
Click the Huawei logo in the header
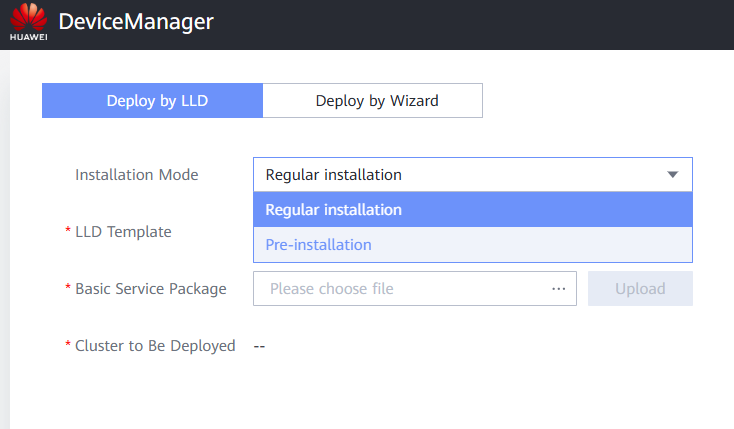tap(28, 24)
